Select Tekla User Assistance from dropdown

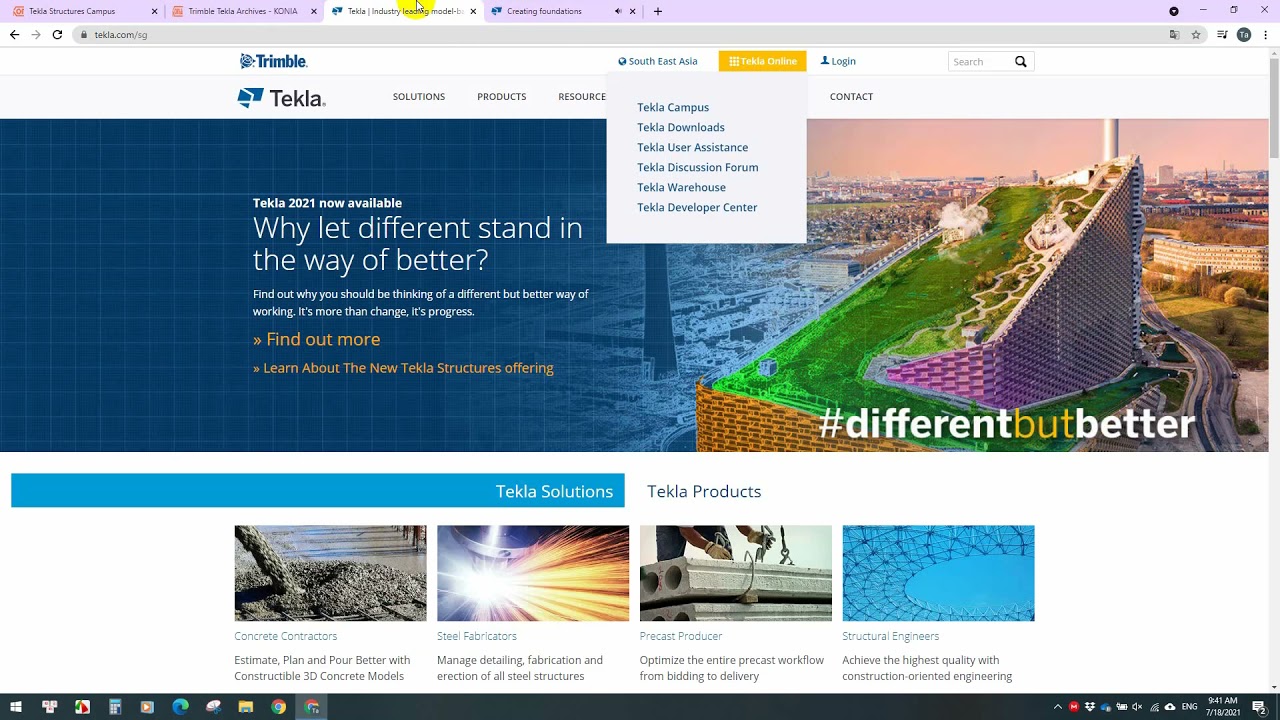pyautogui.click(x=692, y=147)
